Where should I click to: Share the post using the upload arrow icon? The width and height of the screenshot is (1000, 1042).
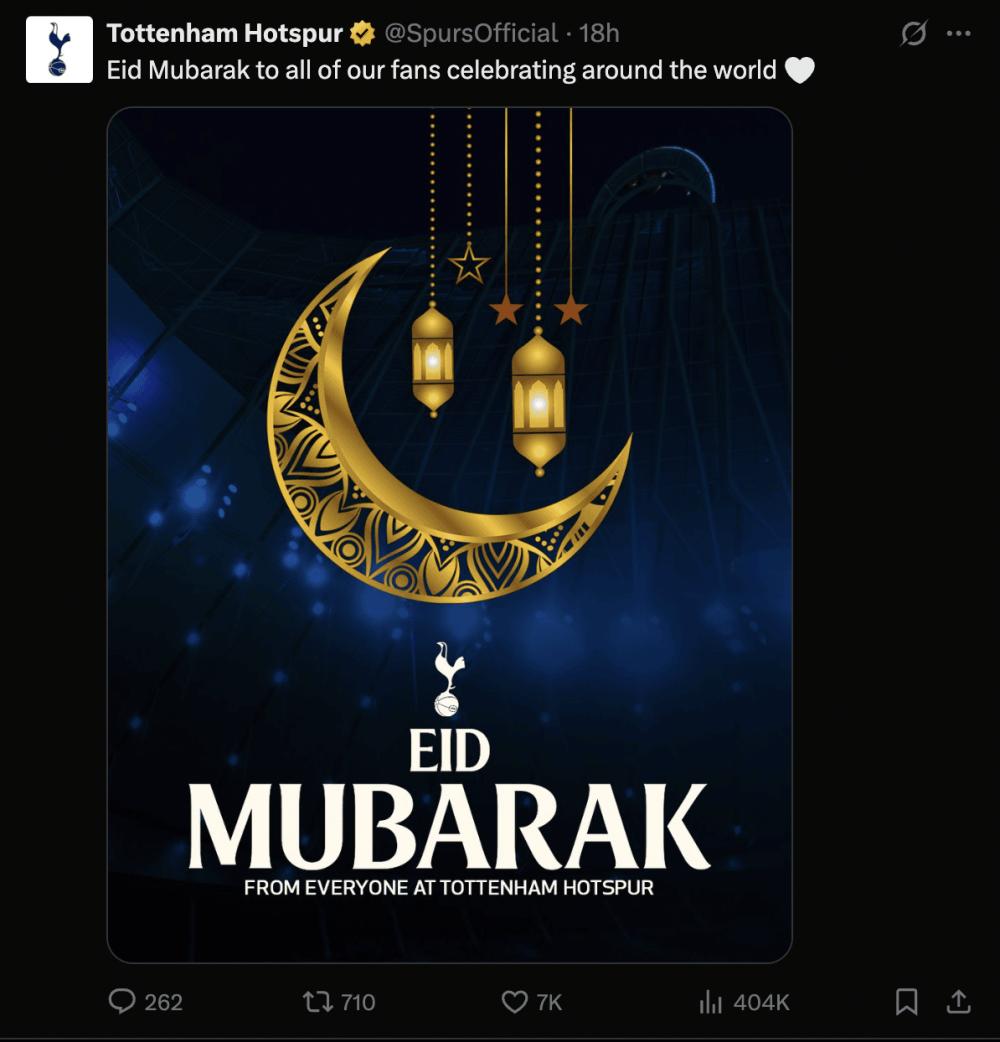(958, 1001)
